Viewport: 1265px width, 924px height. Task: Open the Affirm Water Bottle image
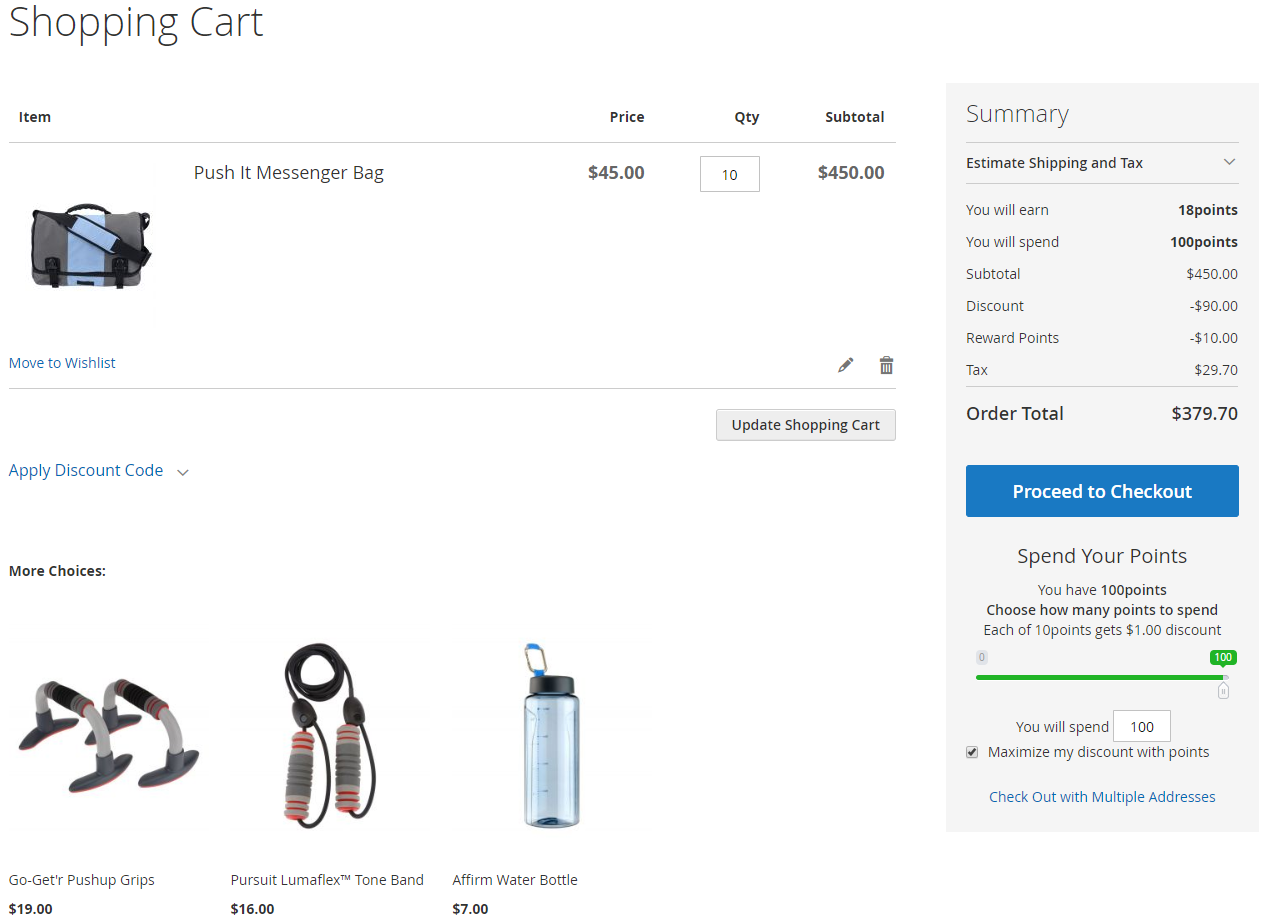click(551, 735)
